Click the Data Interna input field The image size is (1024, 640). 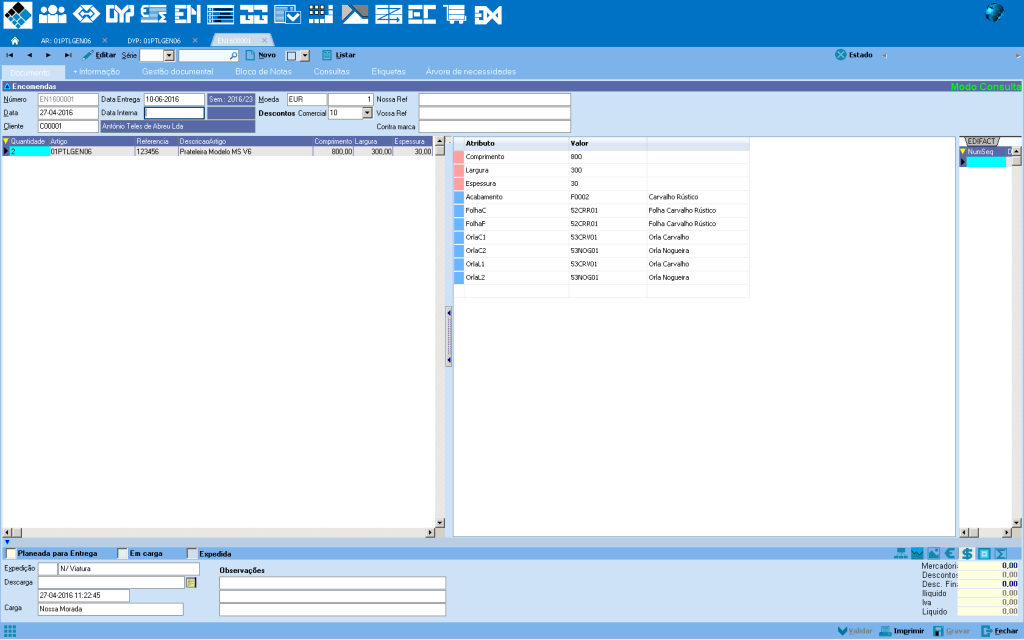(173, 113)
